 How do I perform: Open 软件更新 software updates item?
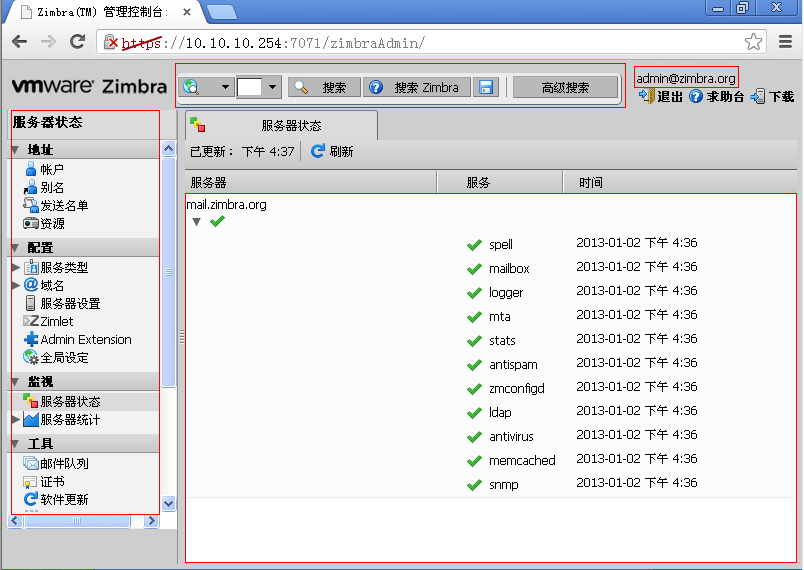pos(56,499)
